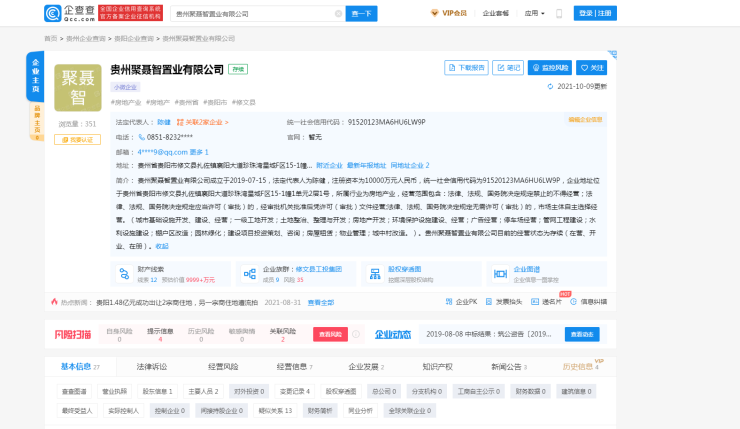Click the 笔记 note button

tap(509, 68)
